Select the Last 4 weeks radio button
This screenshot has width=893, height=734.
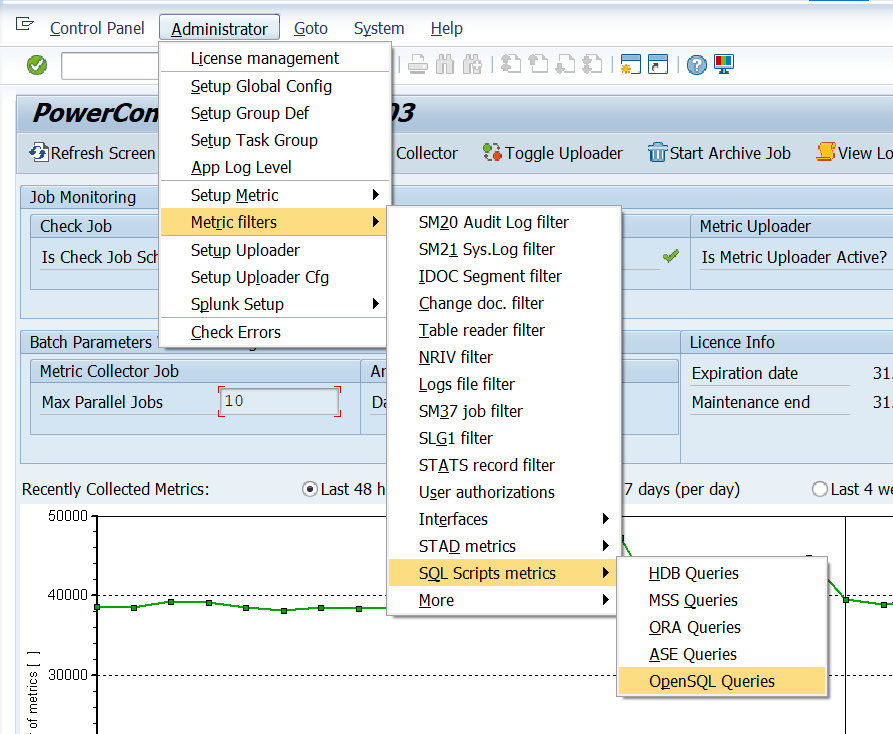820,489
